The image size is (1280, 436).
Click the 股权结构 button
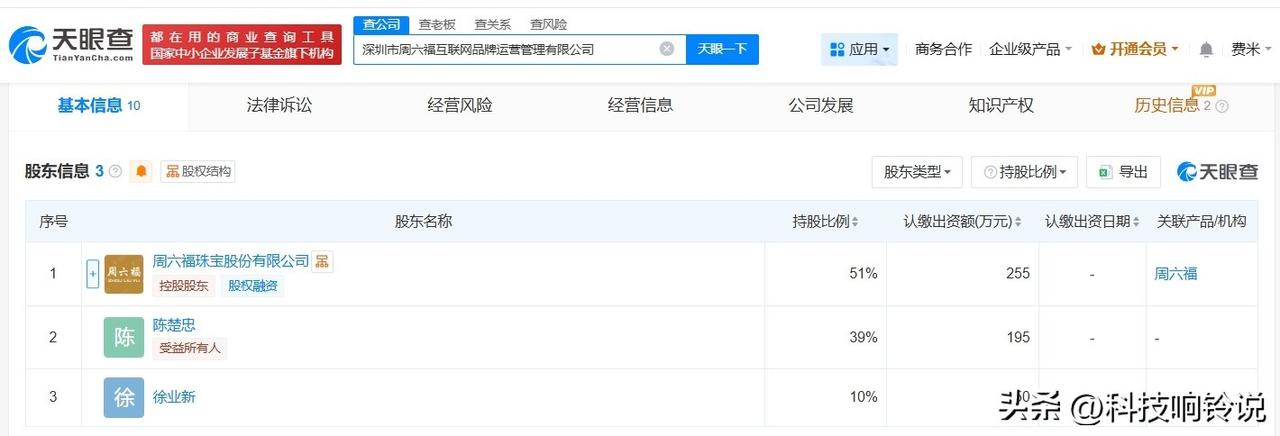pyautogui.click(x=198, y=172)
